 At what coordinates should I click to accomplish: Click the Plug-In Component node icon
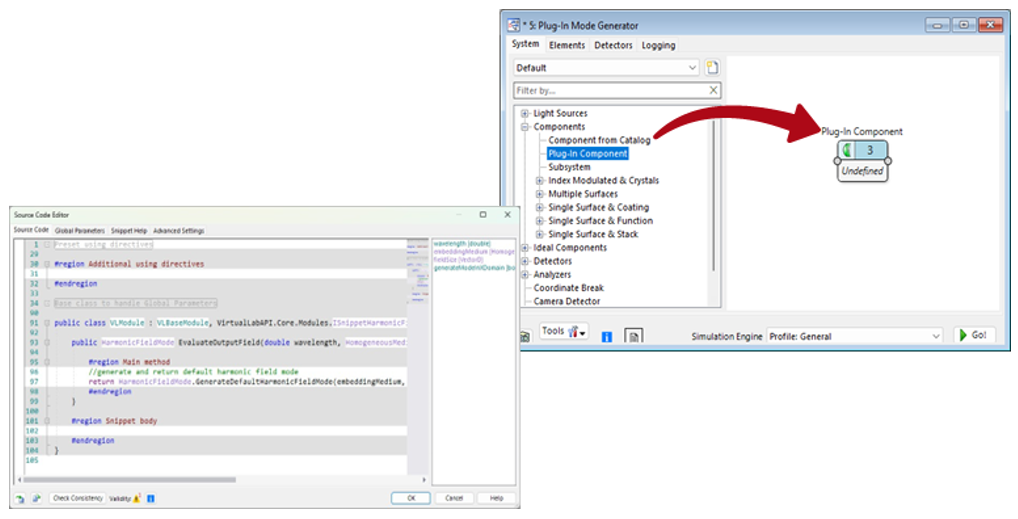pyautogui.click(x=847, y=151)
